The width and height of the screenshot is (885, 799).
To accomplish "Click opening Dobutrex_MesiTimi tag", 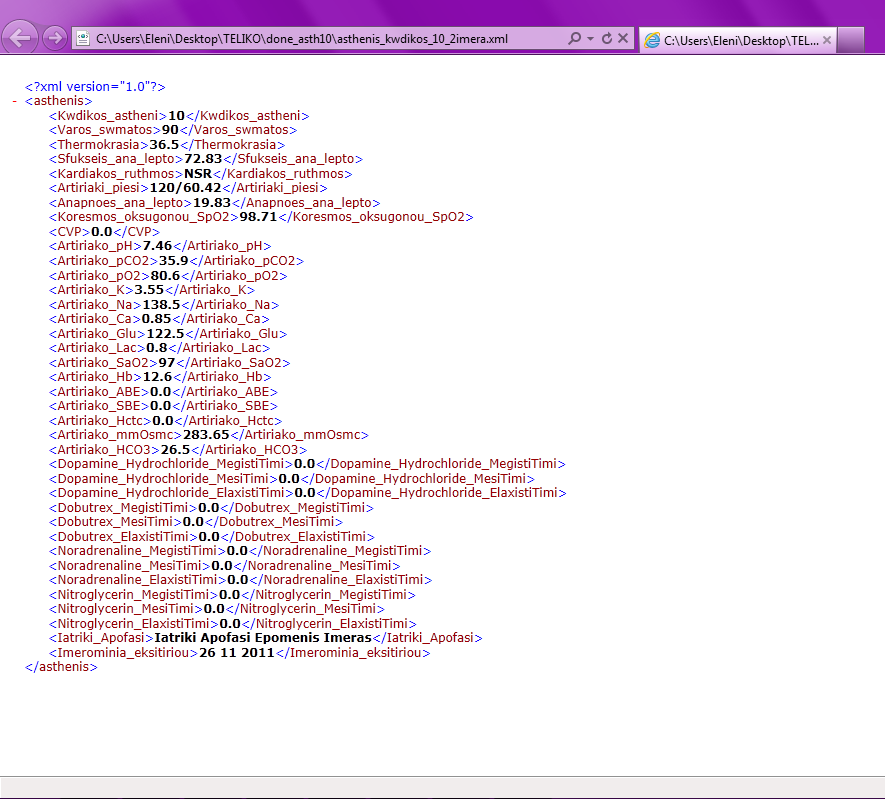I will tap(115, 522).
